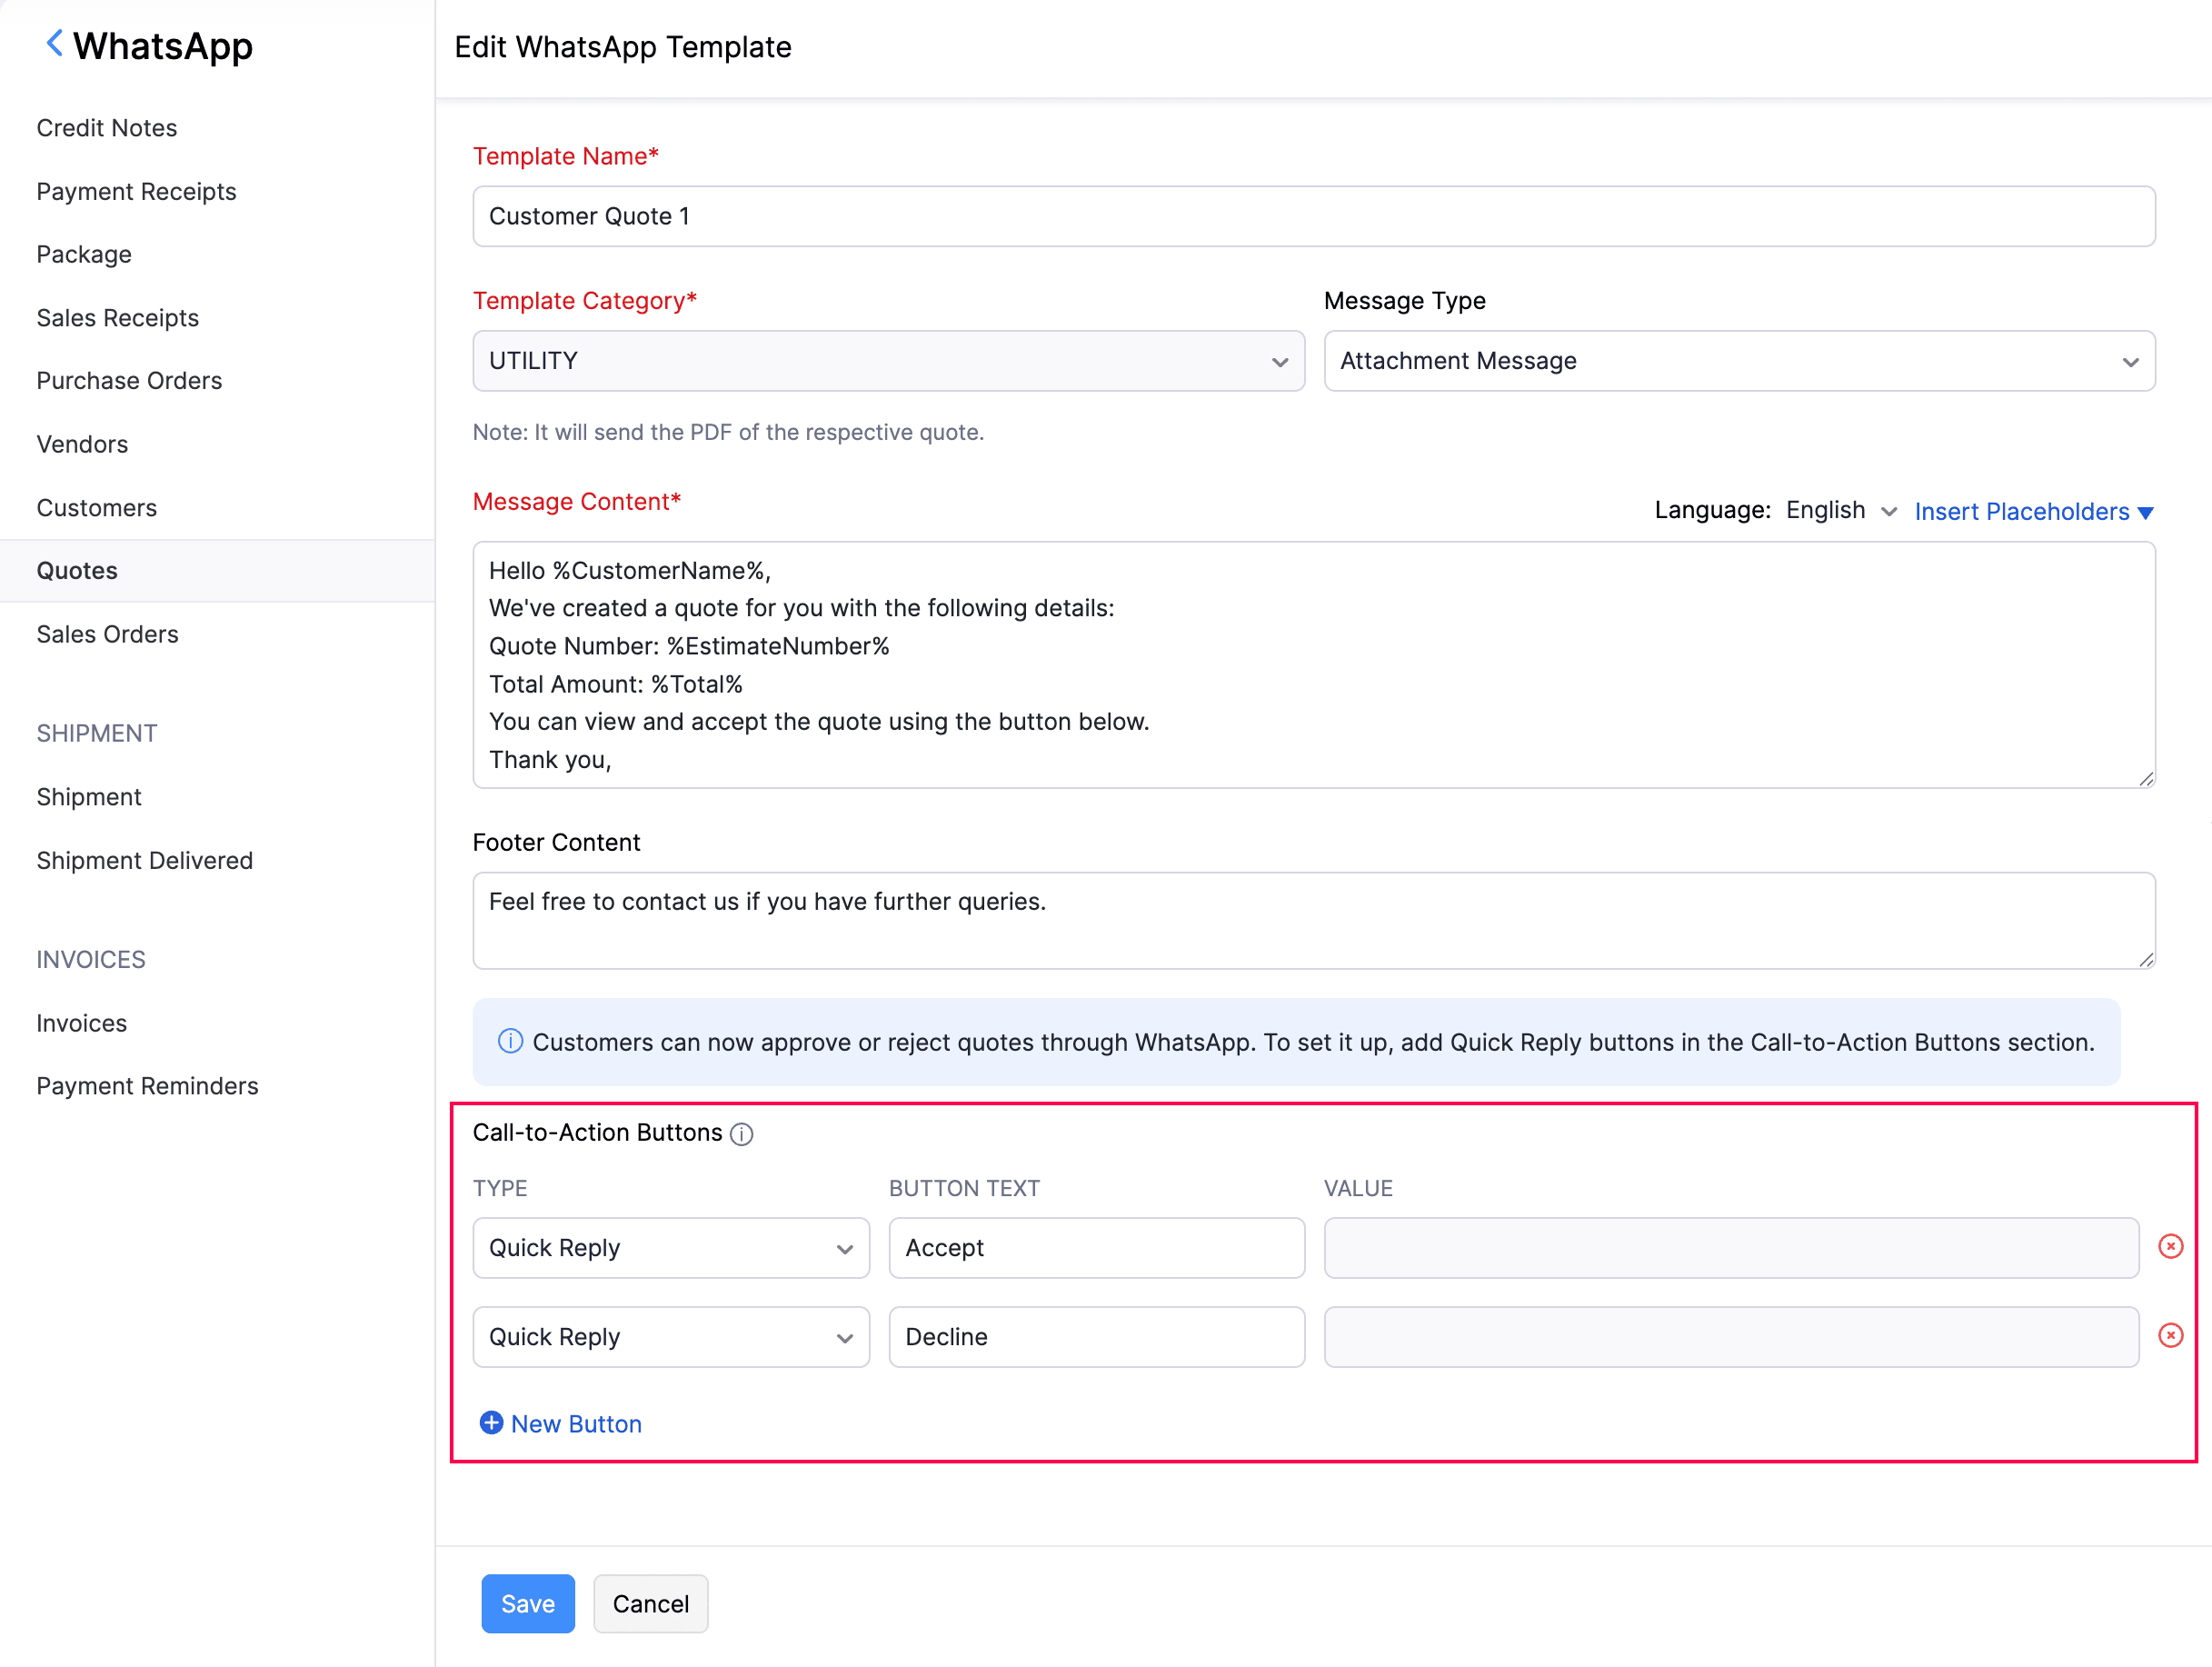
Task: Click the WhatsApp heading title
Action: [163, 46]
